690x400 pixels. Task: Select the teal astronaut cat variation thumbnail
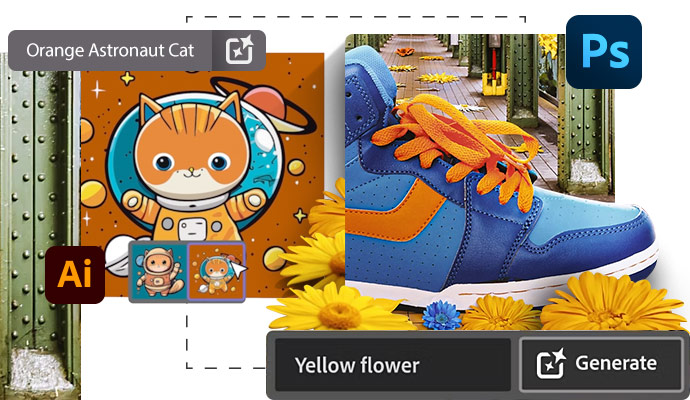click(159, 272)
